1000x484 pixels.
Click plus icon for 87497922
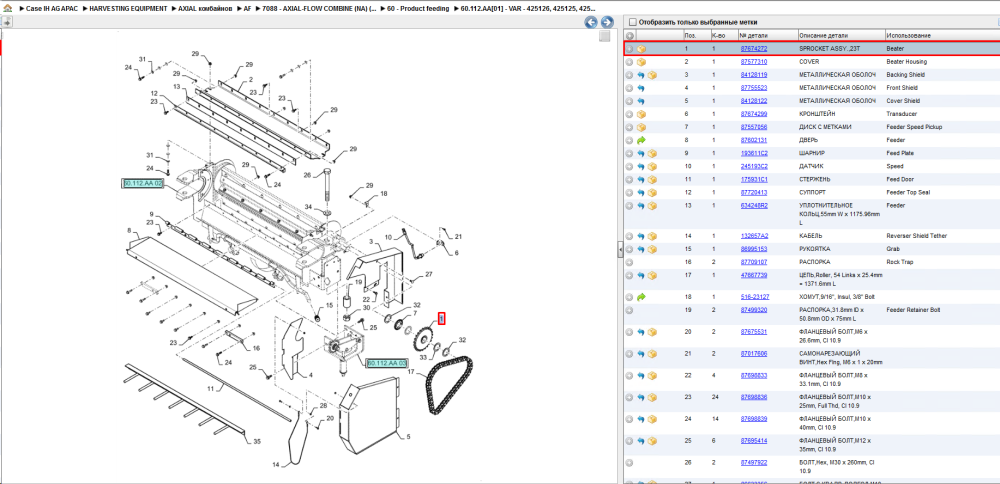coord(629,462)
